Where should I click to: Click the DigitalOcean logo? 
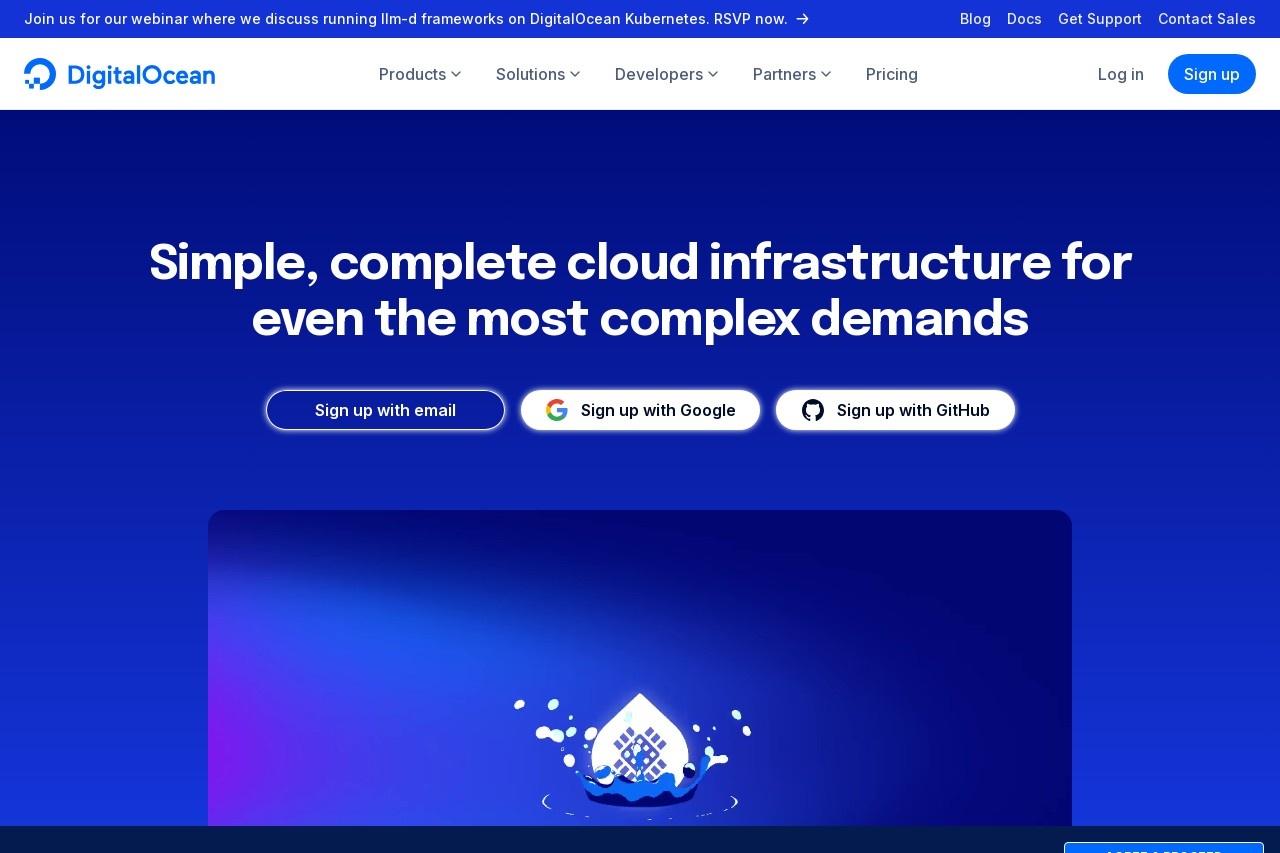[119, 73]
